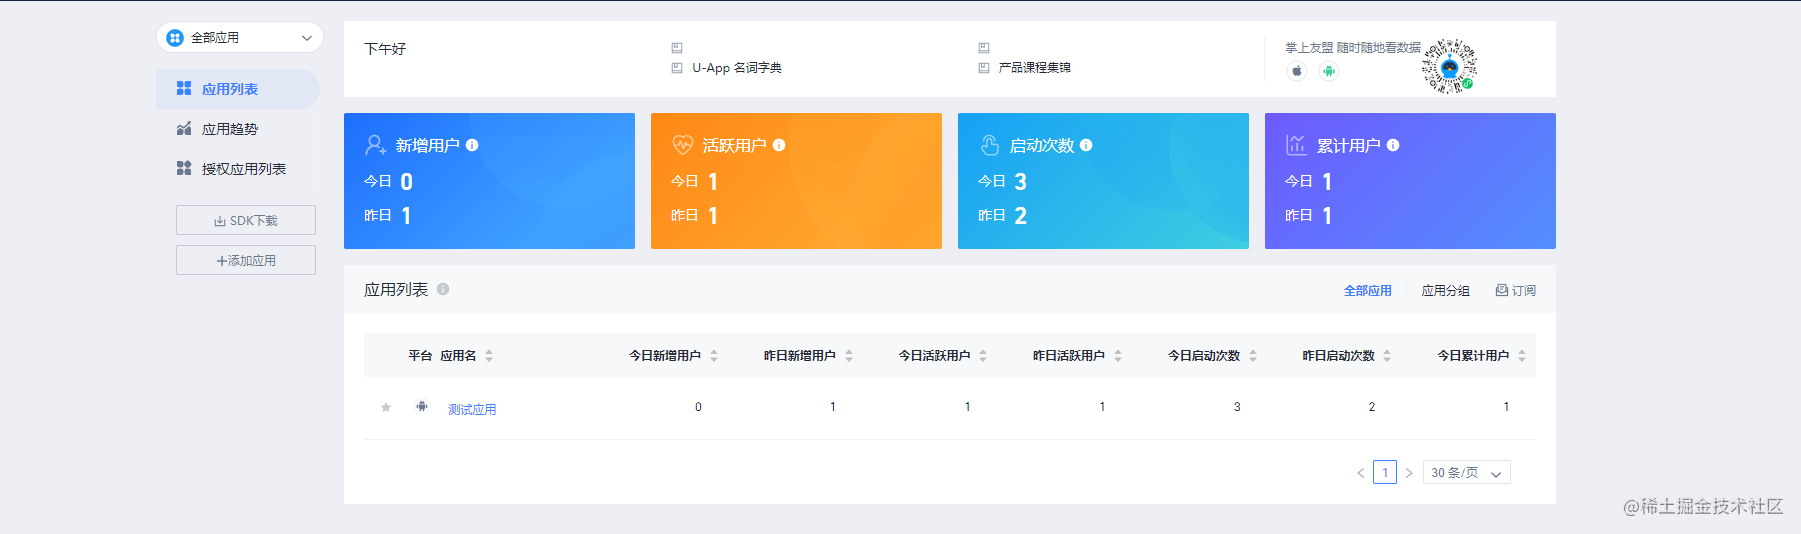Click the Apple iOS download icon
The height and width of the screenshot is (534, 1801).
pos(1297,71)
